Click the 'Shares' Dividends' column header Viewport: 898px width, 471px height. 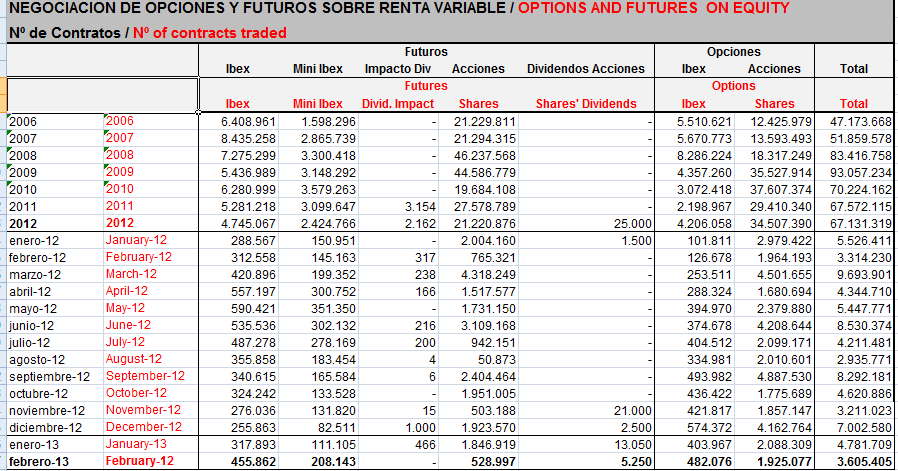click(x=585, y=103)
